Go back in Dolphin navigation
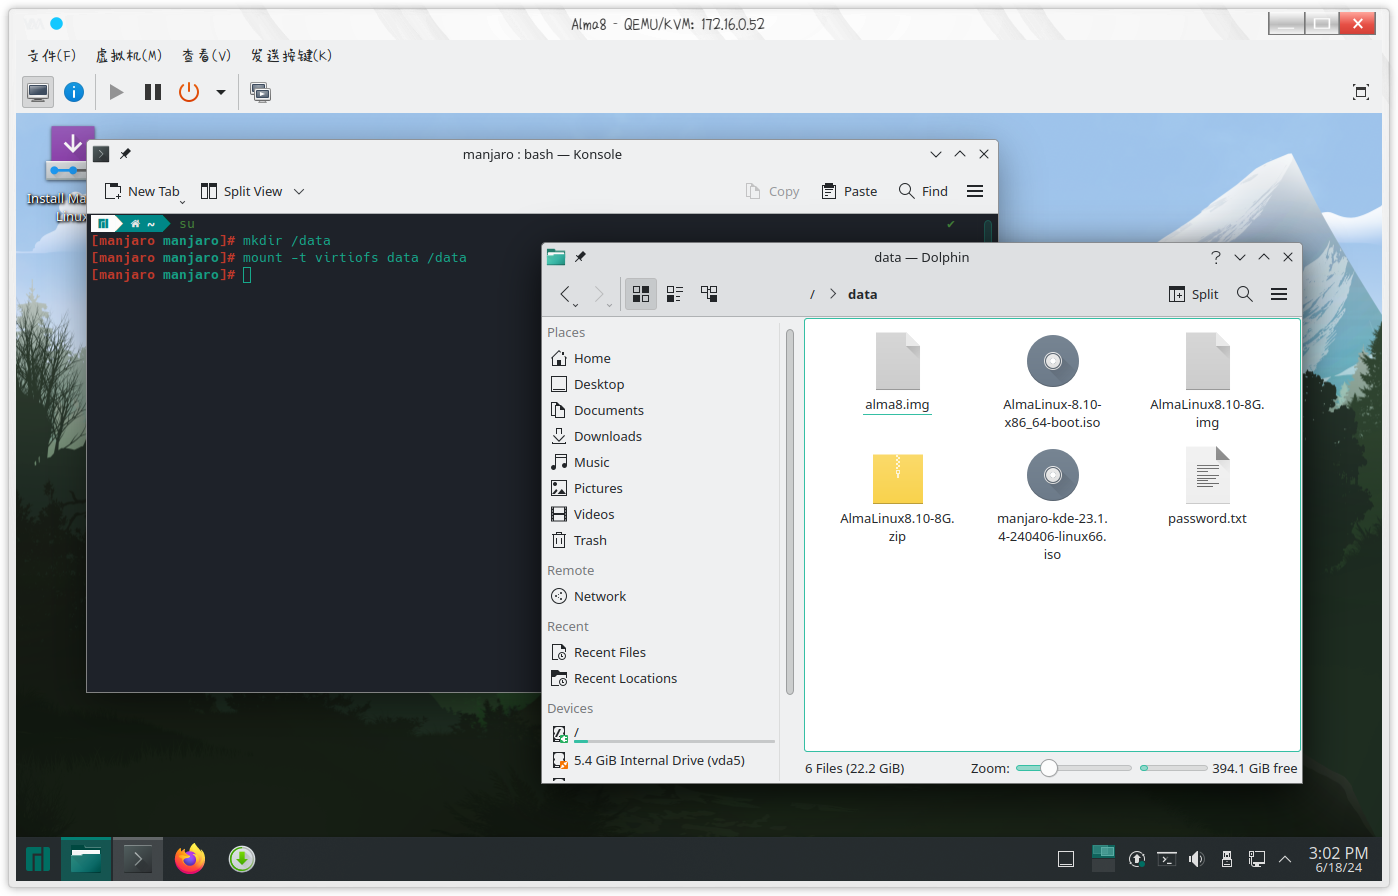 coord(565,294)
